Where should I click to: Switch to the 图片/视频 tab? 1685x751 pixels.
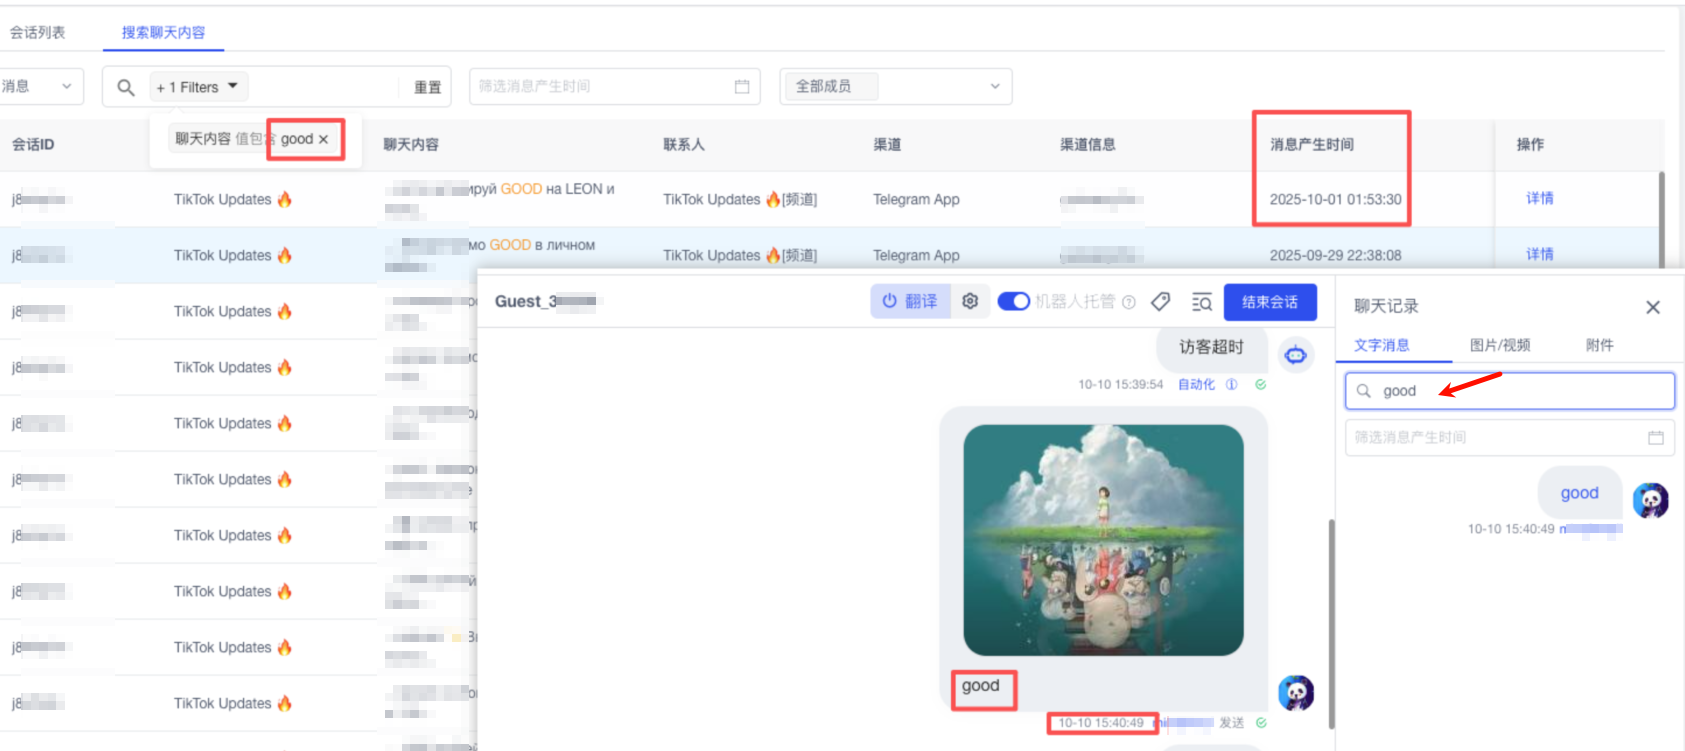point(1499,345)
